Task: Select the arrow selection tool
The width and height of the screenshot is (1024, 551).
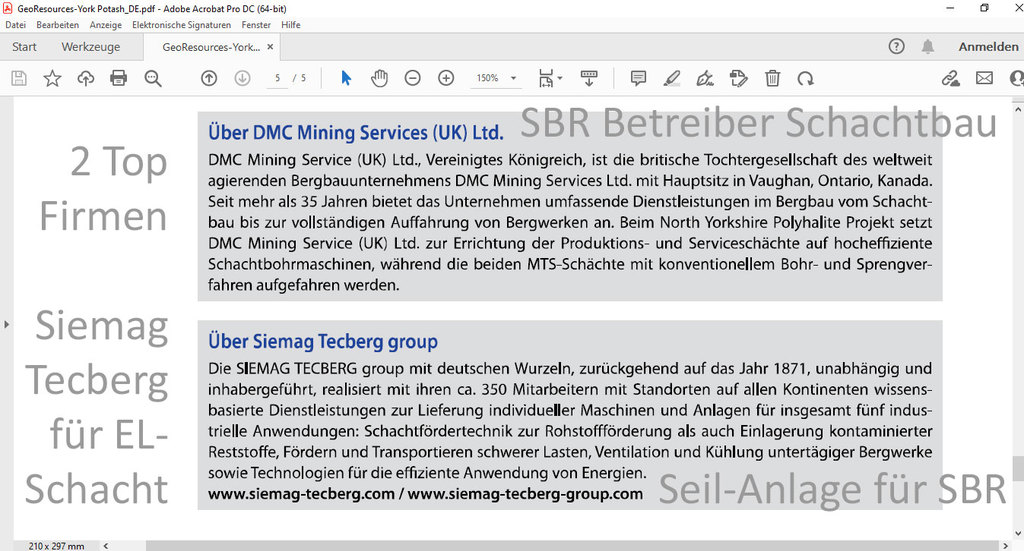Action: pyautogui.click(x=346, y=78)
